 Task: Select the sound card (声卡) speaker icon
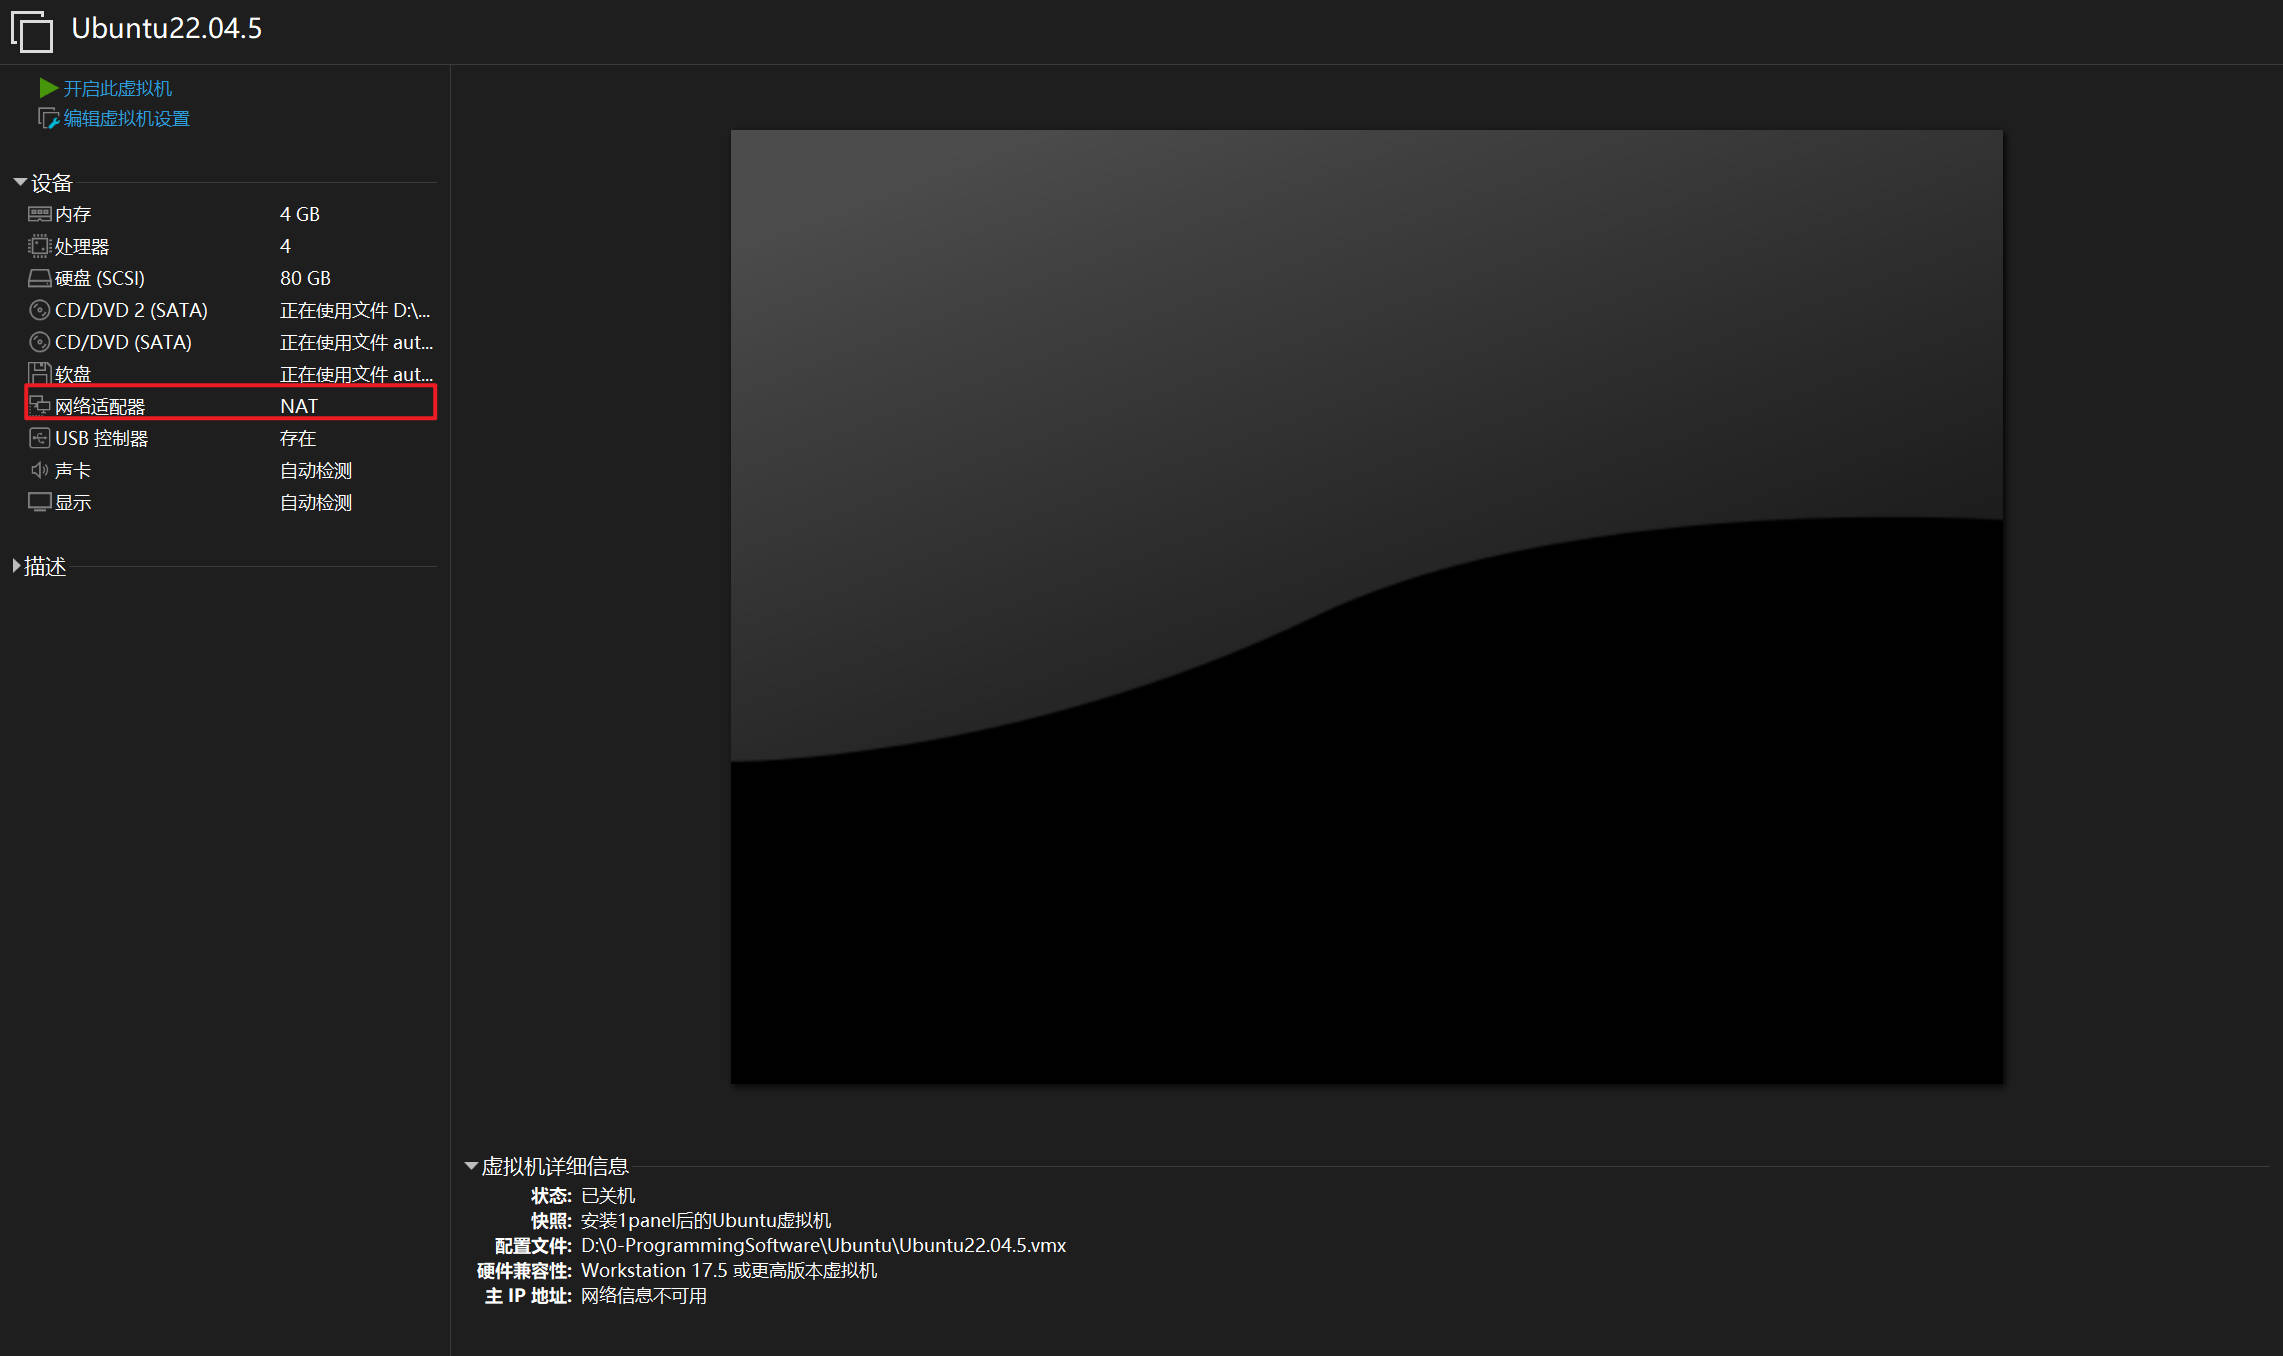[39, 470]
